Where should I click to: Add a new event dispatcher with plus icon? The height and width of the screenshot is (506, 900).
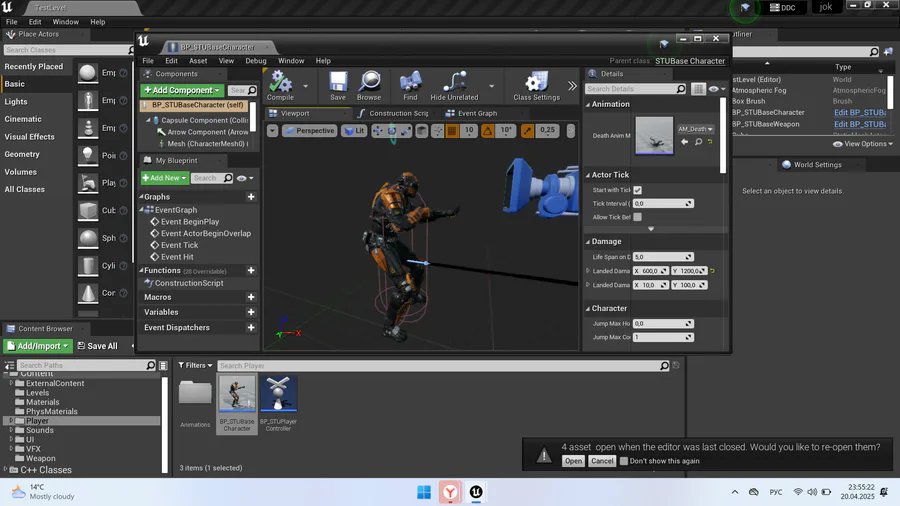coord(251,328)
